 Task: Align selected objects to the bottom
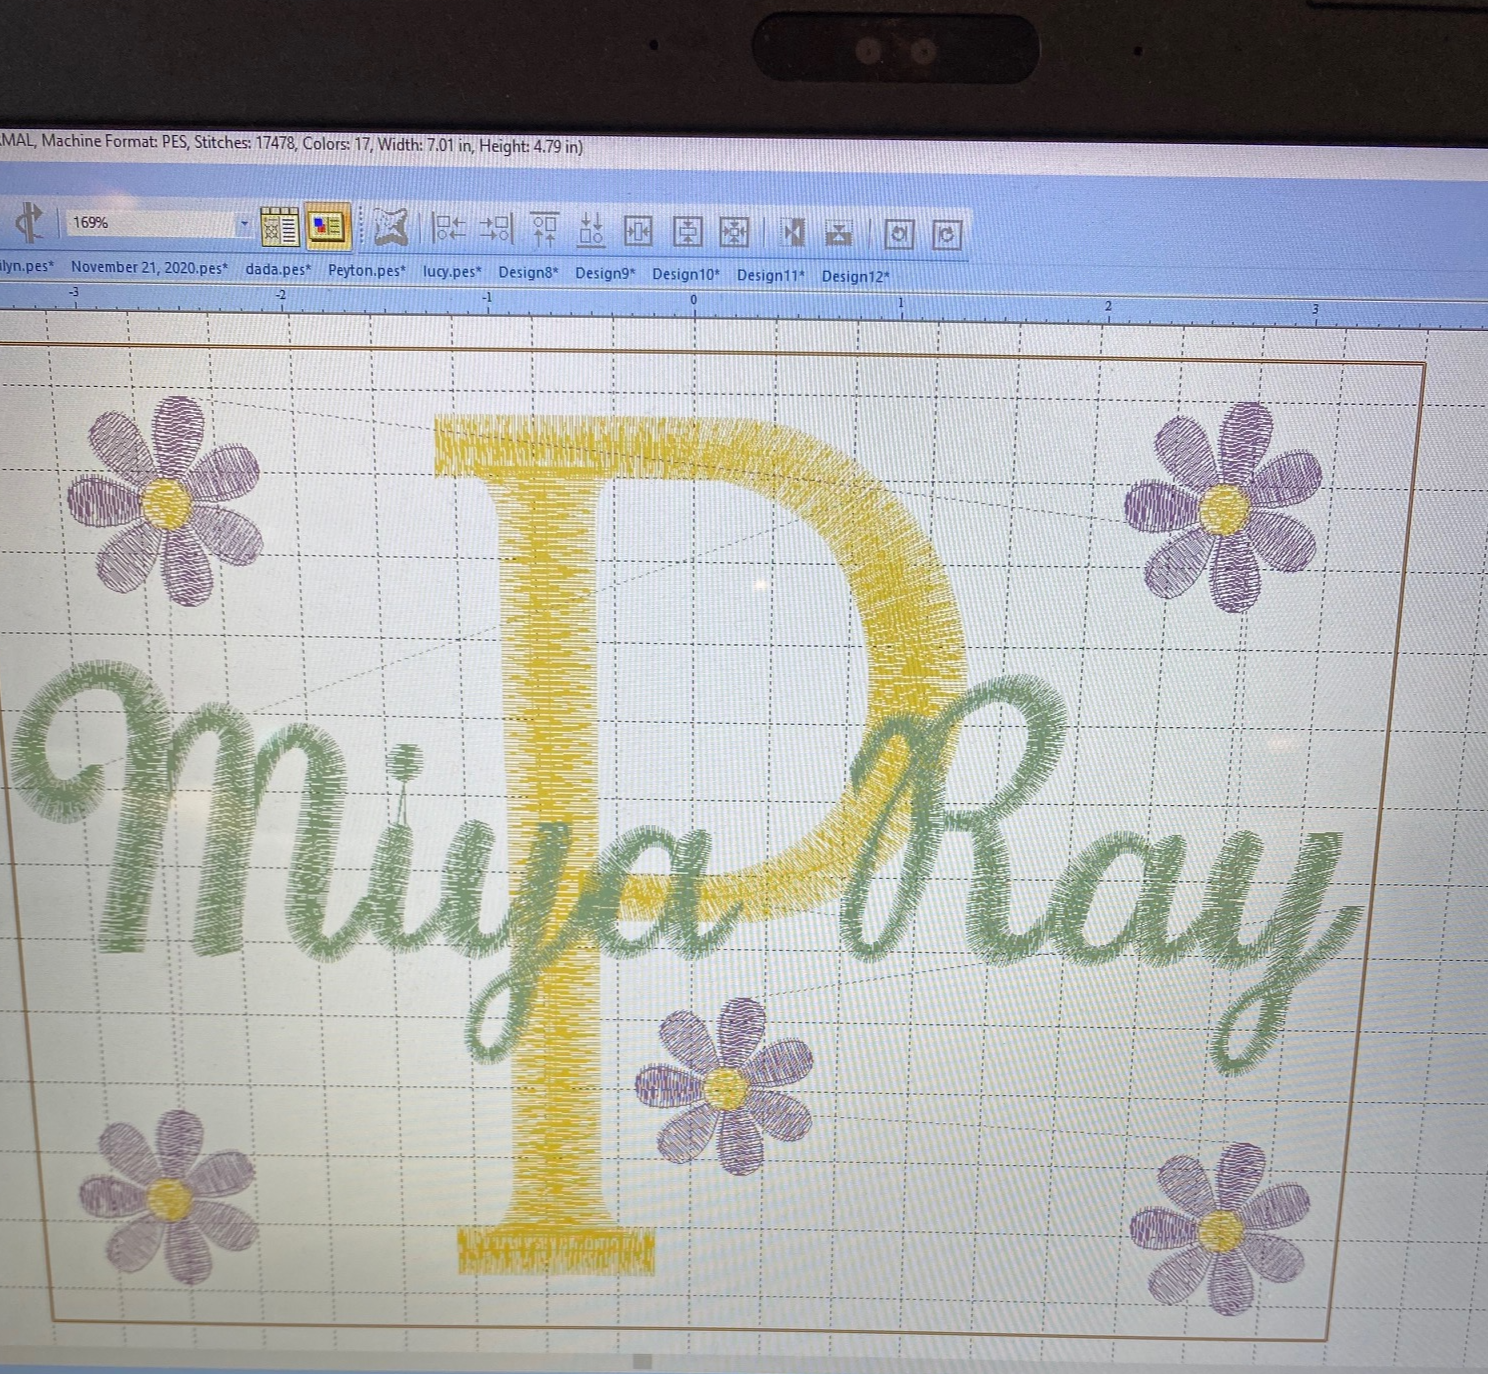click(591, 231)
